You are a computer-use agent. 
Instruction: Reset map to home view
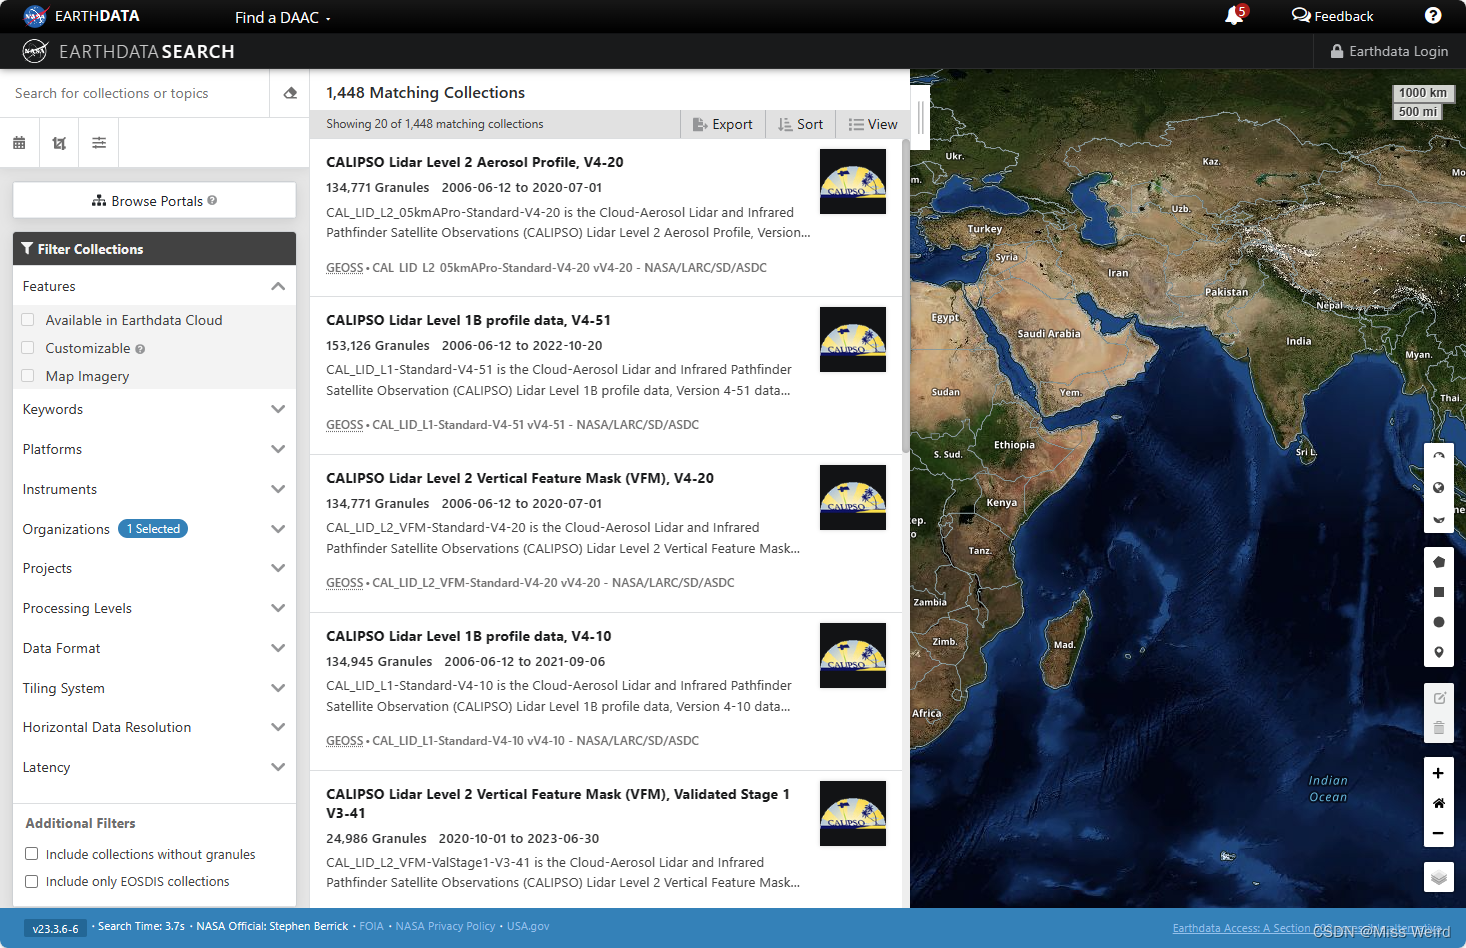pyautogui.click(x=1438, y=803)
